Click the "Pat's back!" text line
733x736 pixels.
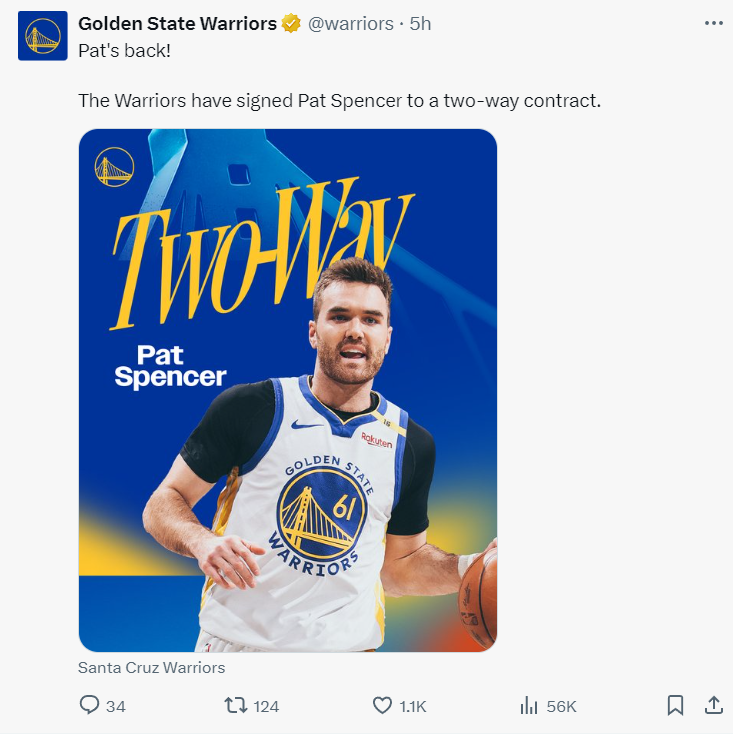124,50
